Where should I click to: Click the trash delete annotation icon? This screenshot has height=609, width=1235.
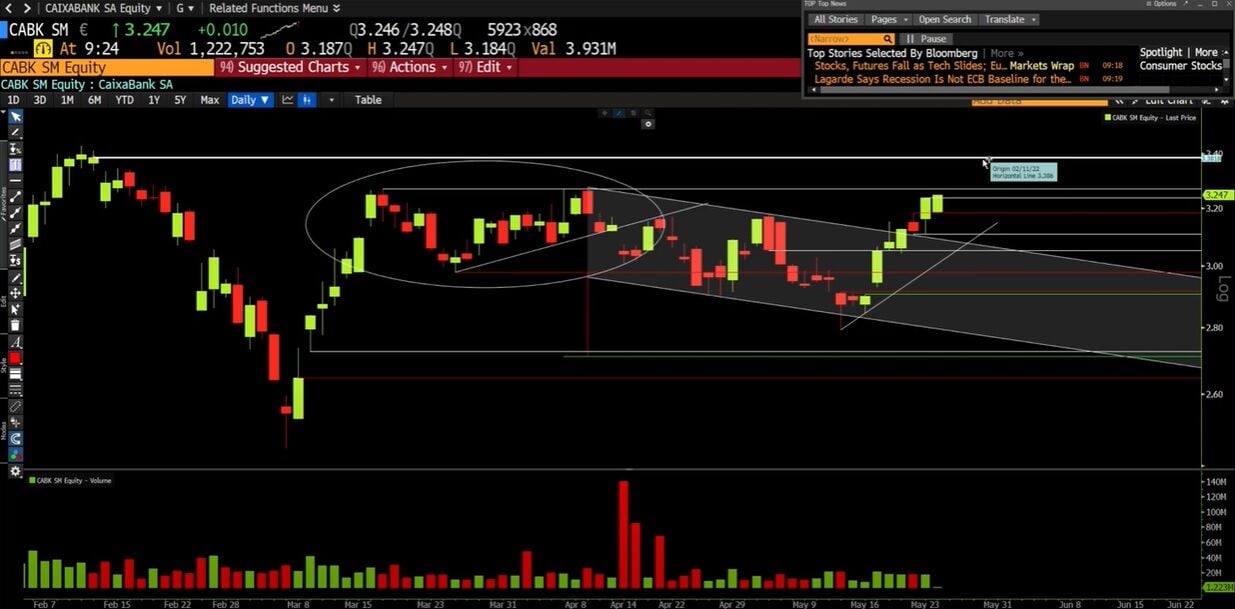[15, 325]
